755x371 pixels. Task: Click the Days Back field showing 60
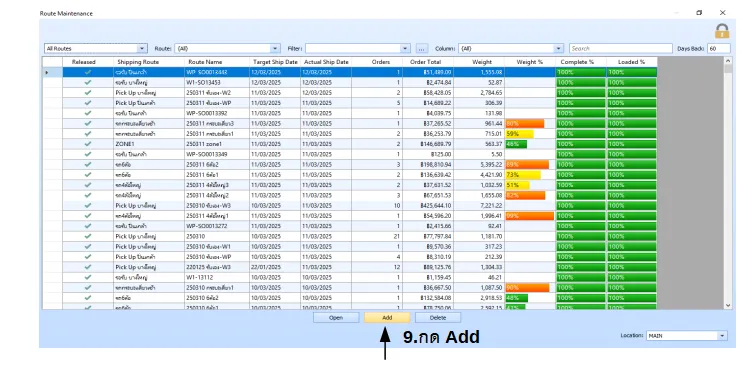[718, 49]
